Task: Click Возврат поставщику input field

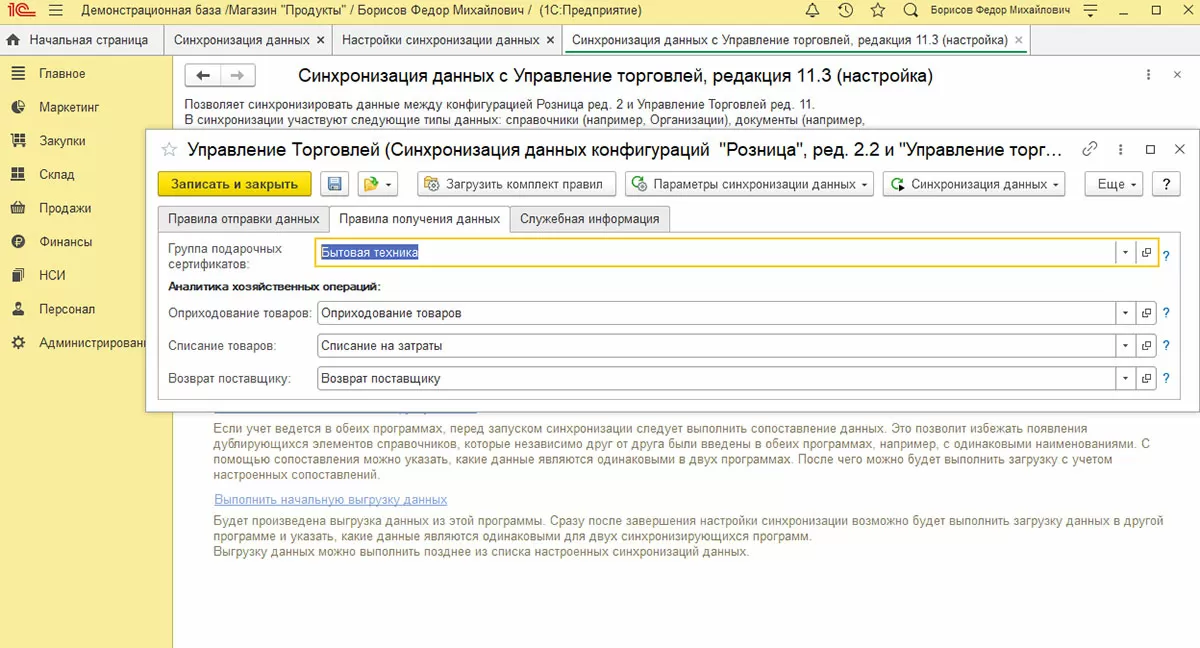Action: coord(716,379)
